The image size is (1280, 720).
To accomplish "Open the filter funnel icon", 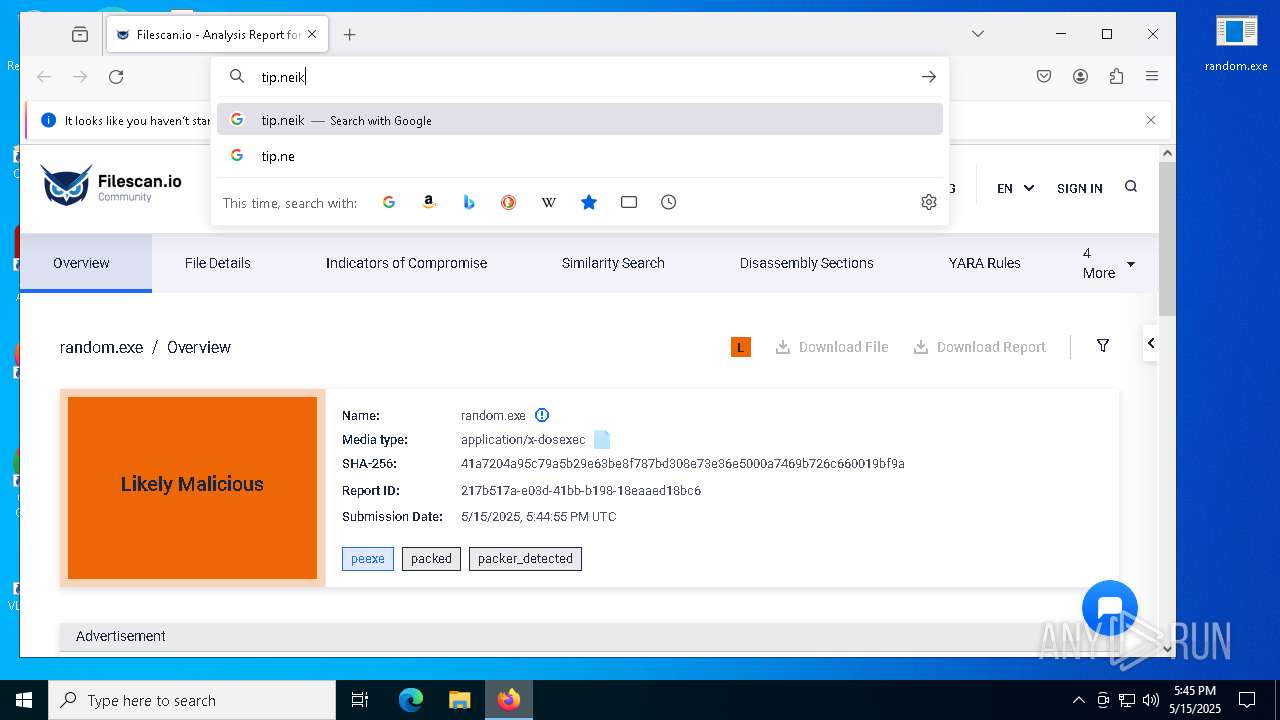I will click(1103, 345).
